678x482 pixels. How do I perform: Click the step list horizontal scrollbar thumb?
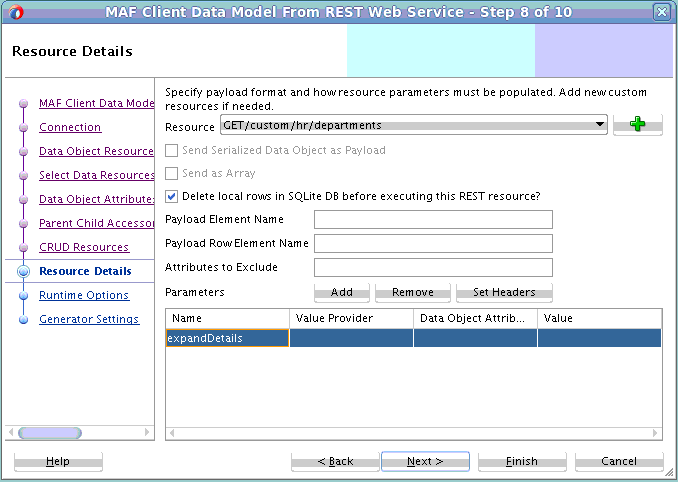click(50, 432)
